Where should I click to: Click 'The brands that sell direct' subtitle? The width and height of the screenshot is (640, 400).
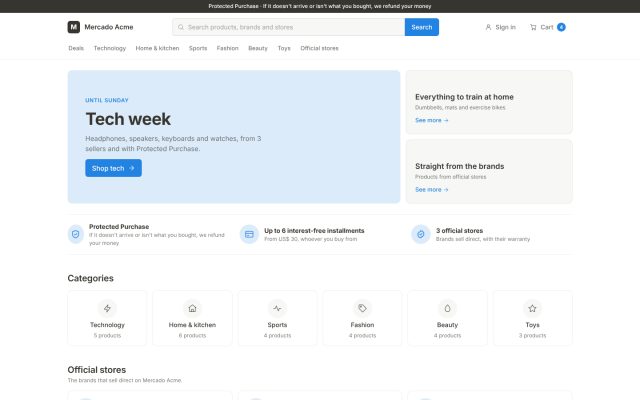124,380
